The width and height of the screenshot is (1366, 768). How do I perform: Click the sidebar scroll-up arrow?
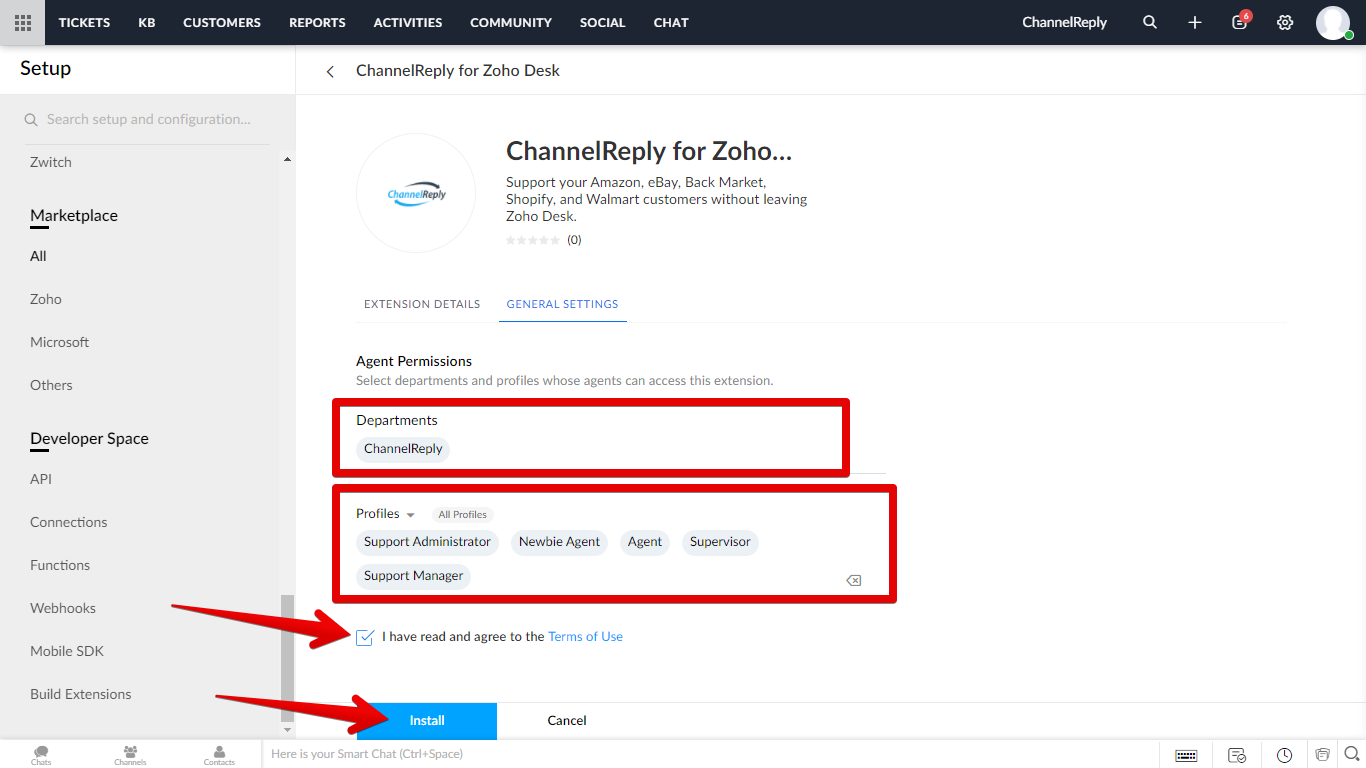coord(288,160)
